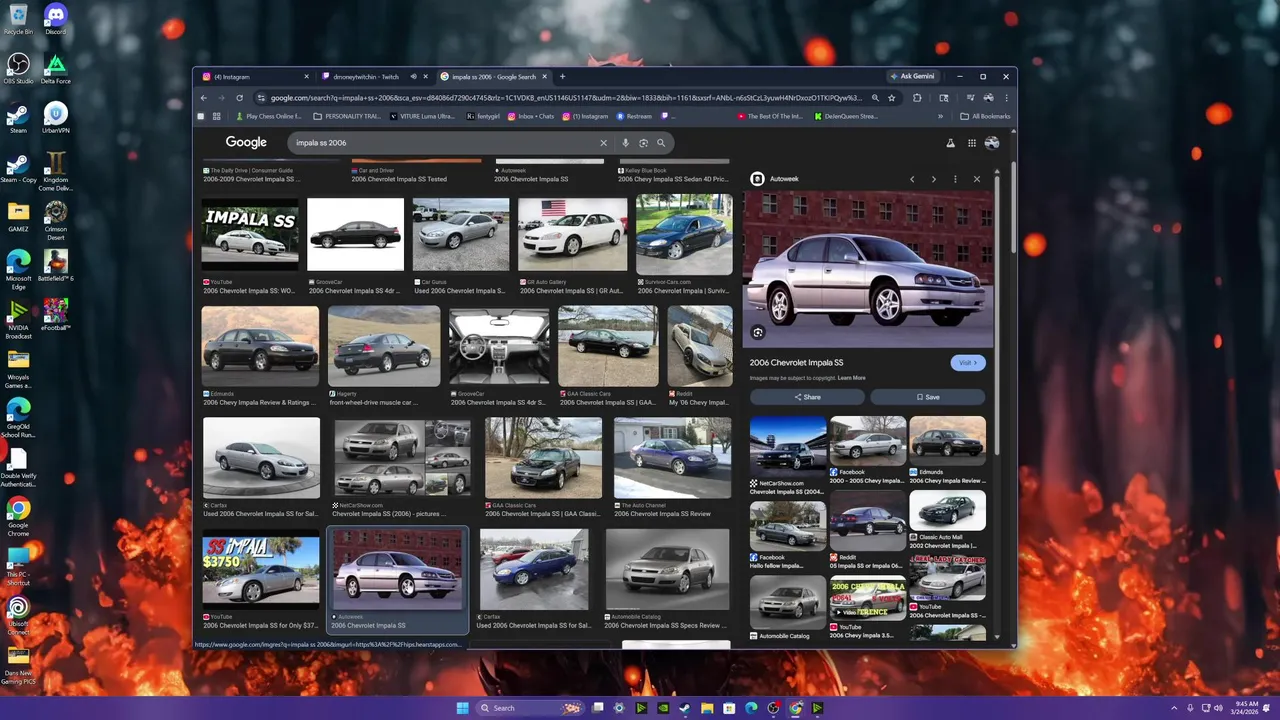
Task: Open the Chrome three-dot menu
Action: pyautogui.click(x=1007, y=98)
